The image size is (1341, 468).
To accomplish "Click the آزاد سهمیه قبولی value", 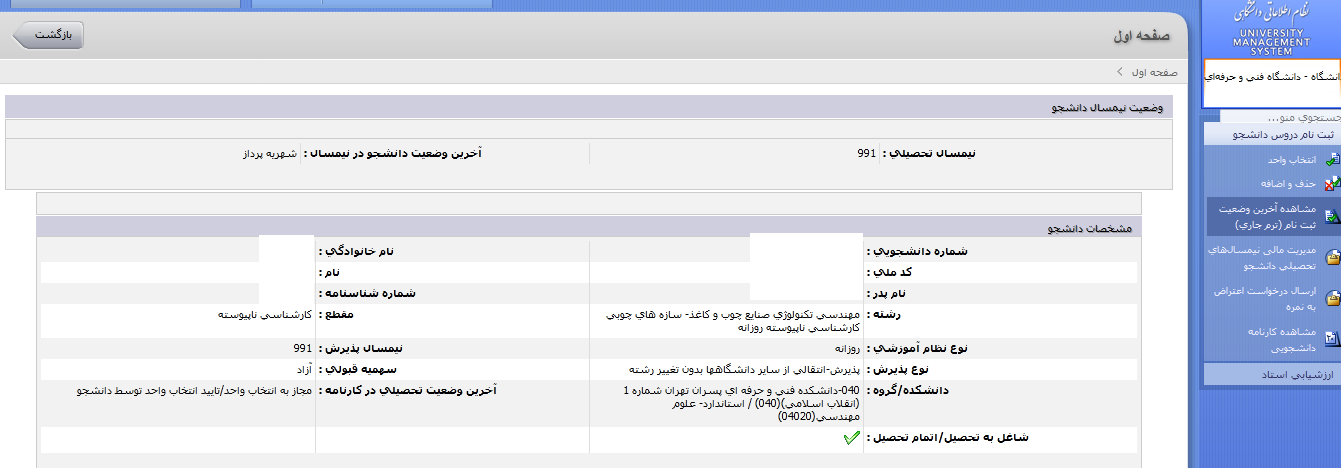I will [303, 369].
